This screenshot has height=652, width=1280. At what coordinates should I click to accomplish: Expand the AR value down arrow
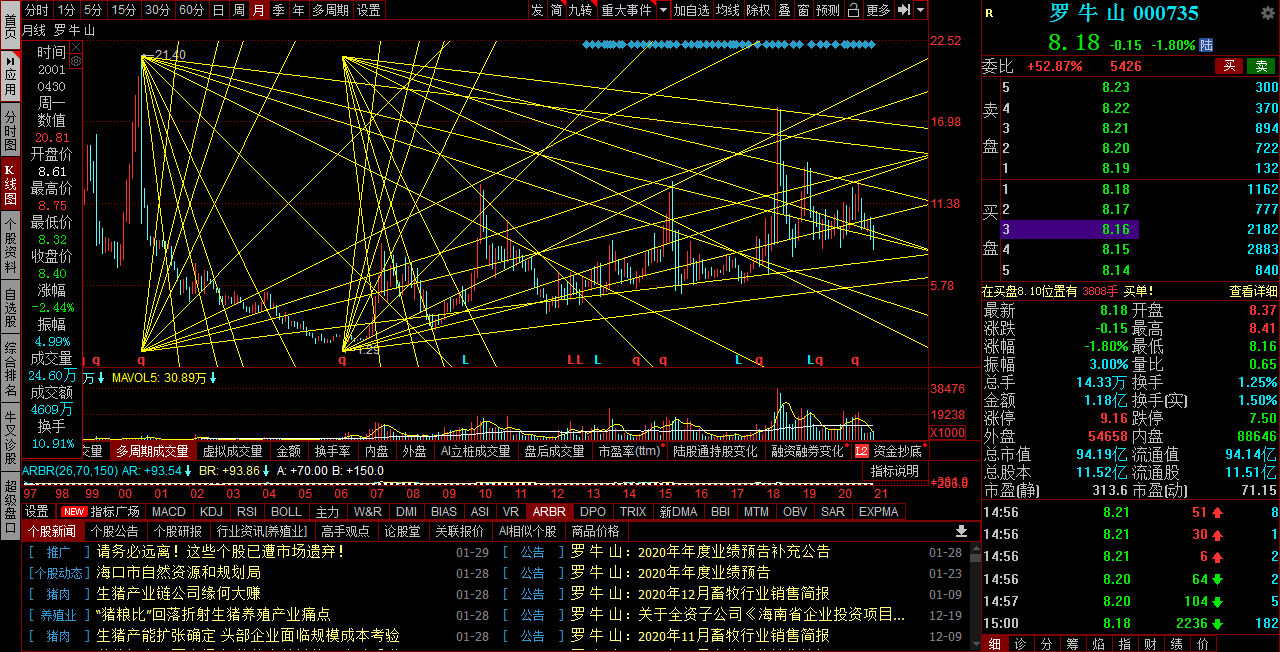(x=188, y=470)
